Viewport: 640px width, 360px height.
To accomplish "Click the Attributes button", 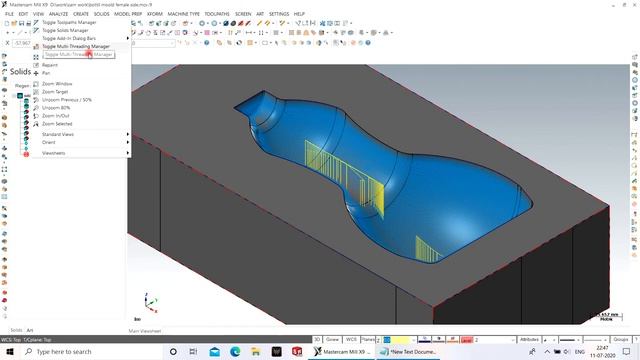I will point(529,340).
